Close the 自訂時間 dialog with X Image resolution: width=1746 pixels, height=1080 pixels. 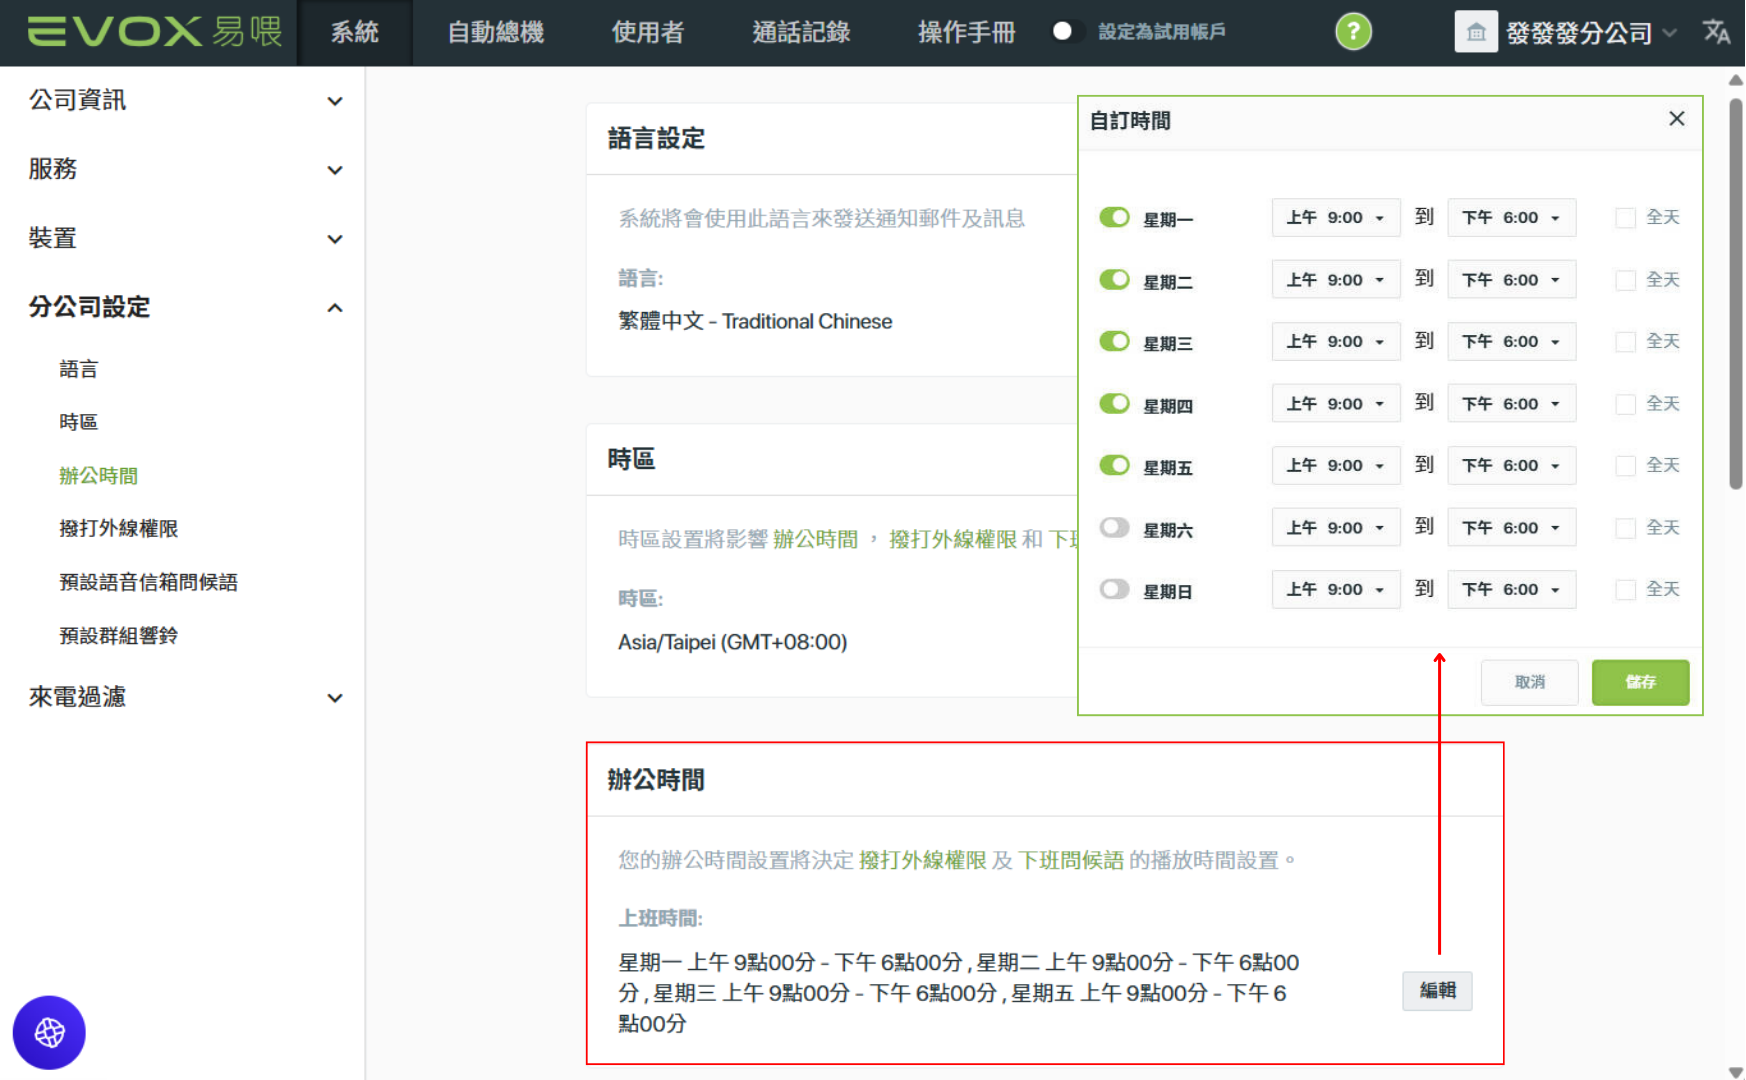(1677, 119)
